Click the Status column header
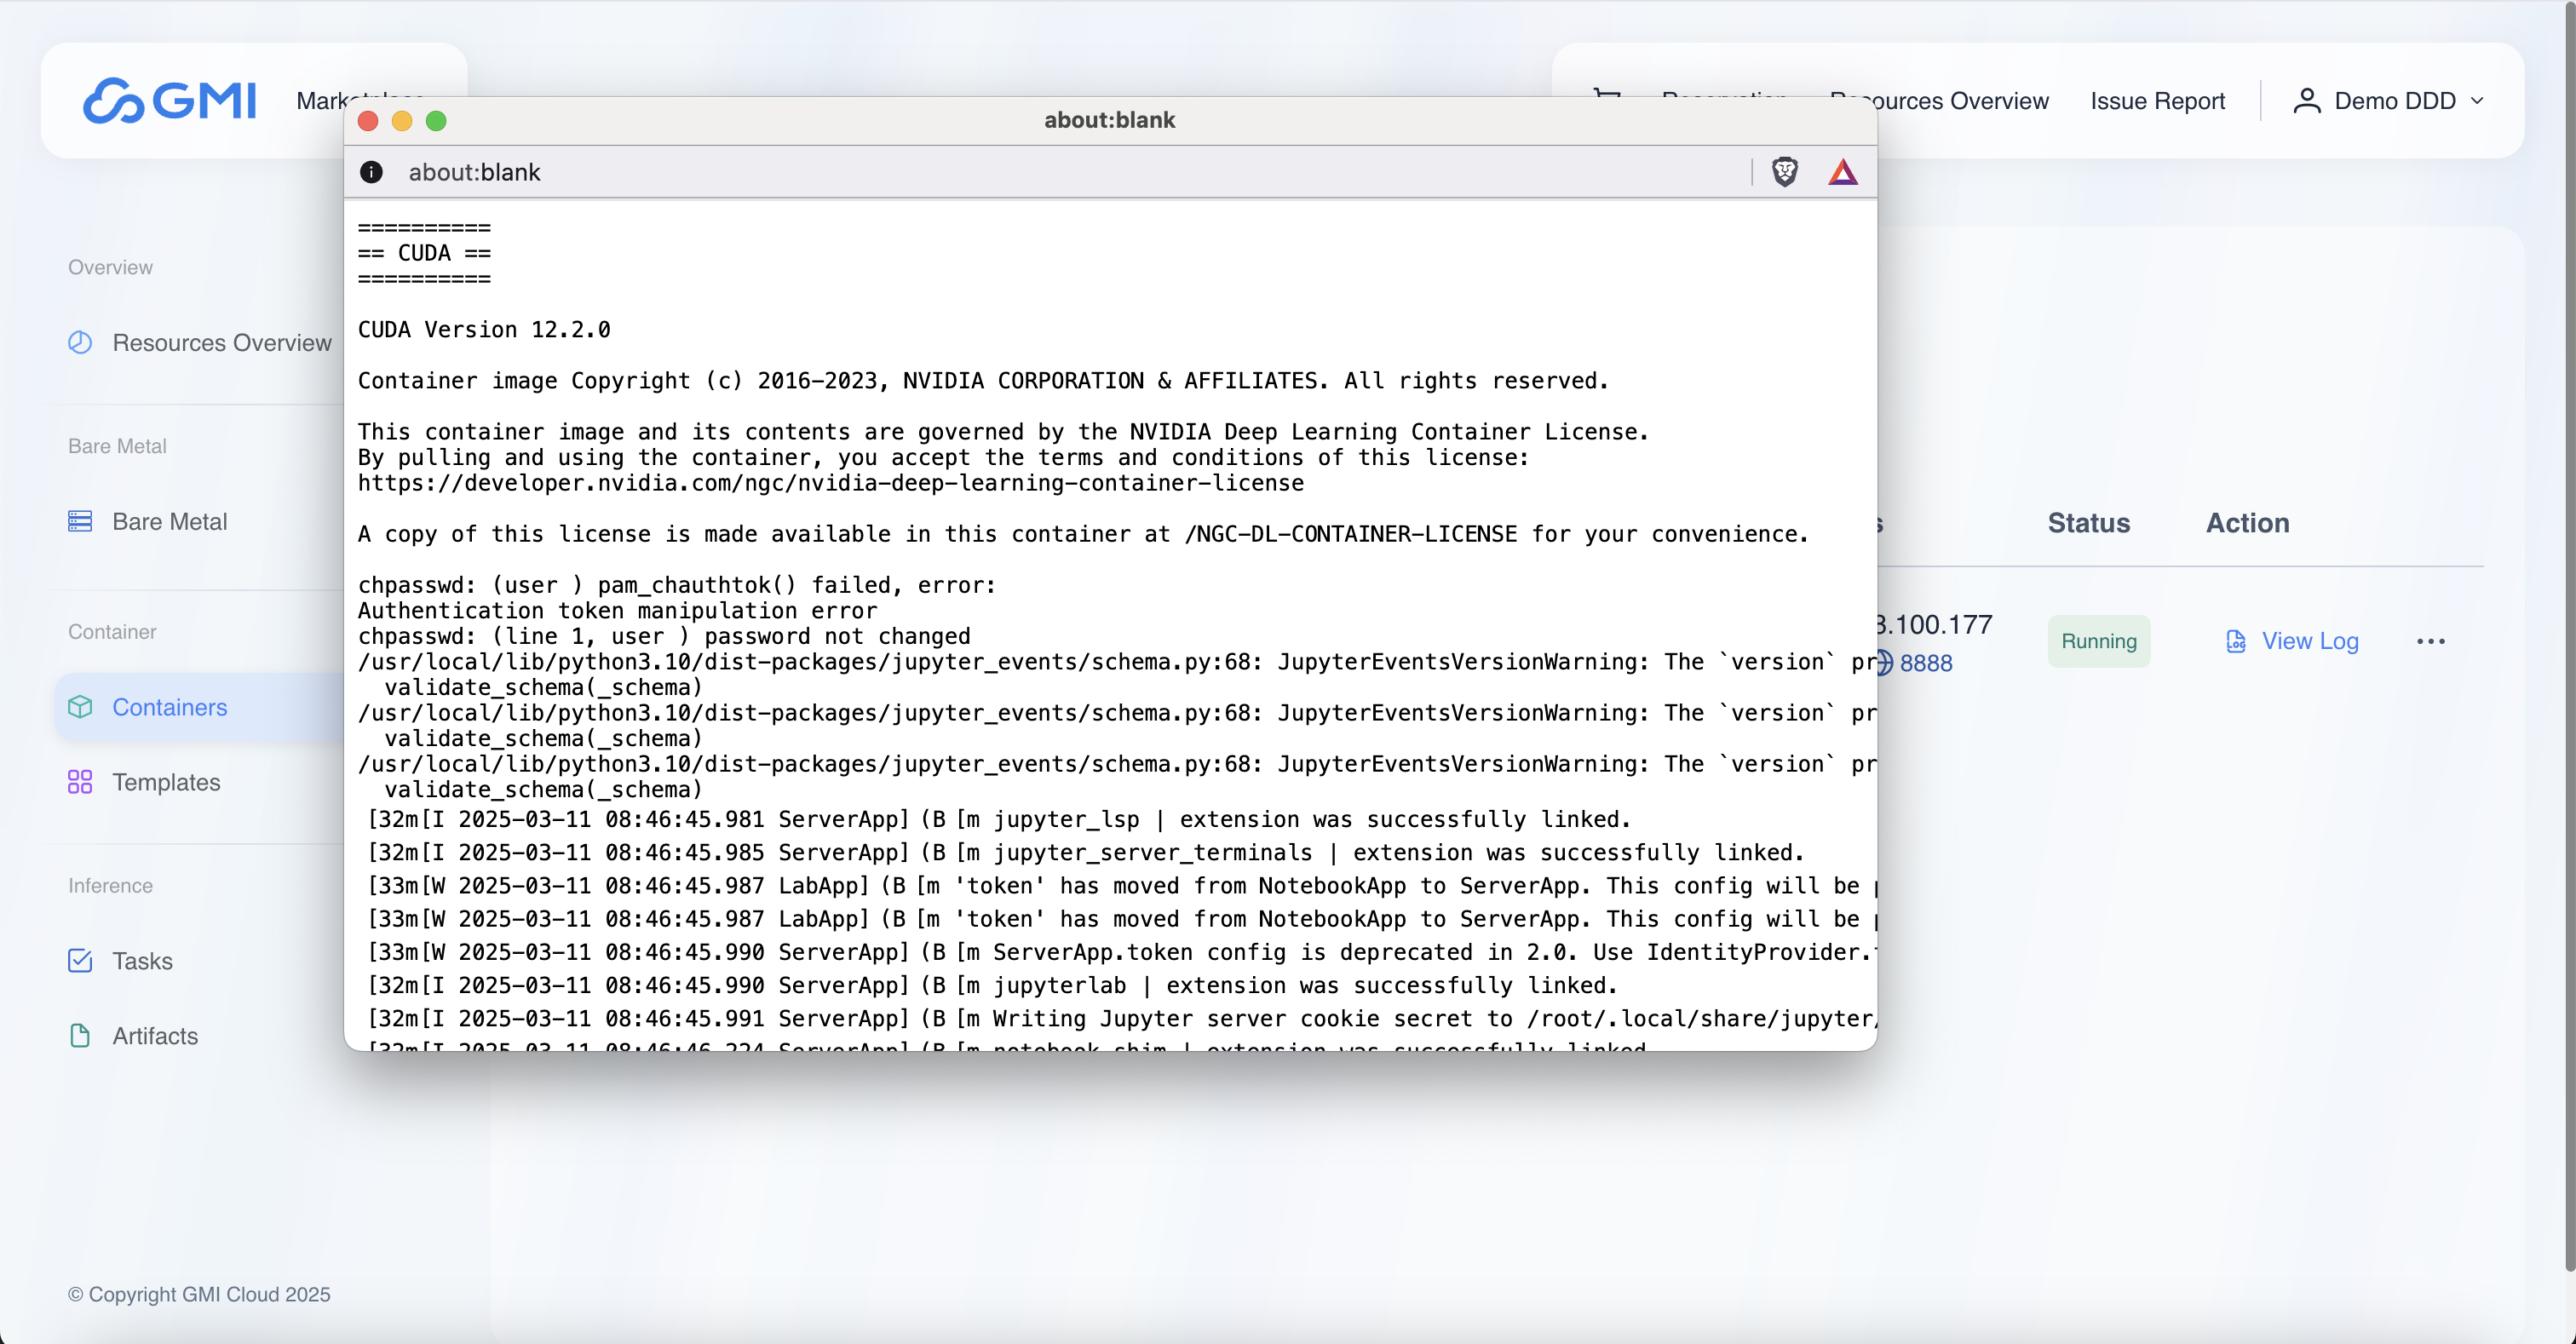The width and height of the screenshot is (2576, 1344). point(2088,523)
